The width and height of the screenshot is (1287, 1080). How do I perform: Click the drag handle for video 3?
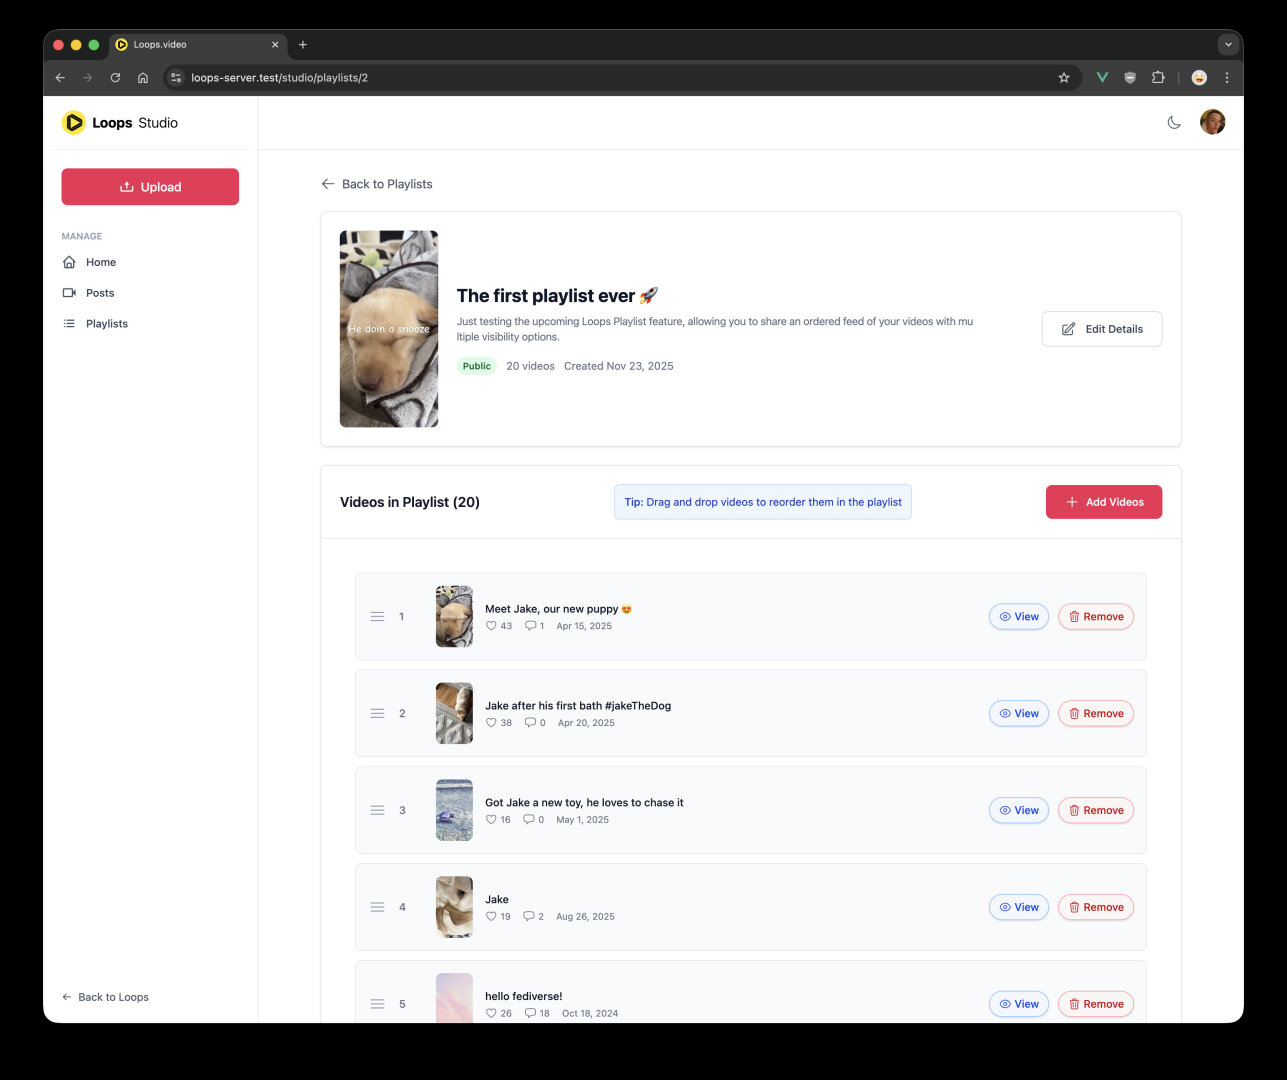click(377, 811)
